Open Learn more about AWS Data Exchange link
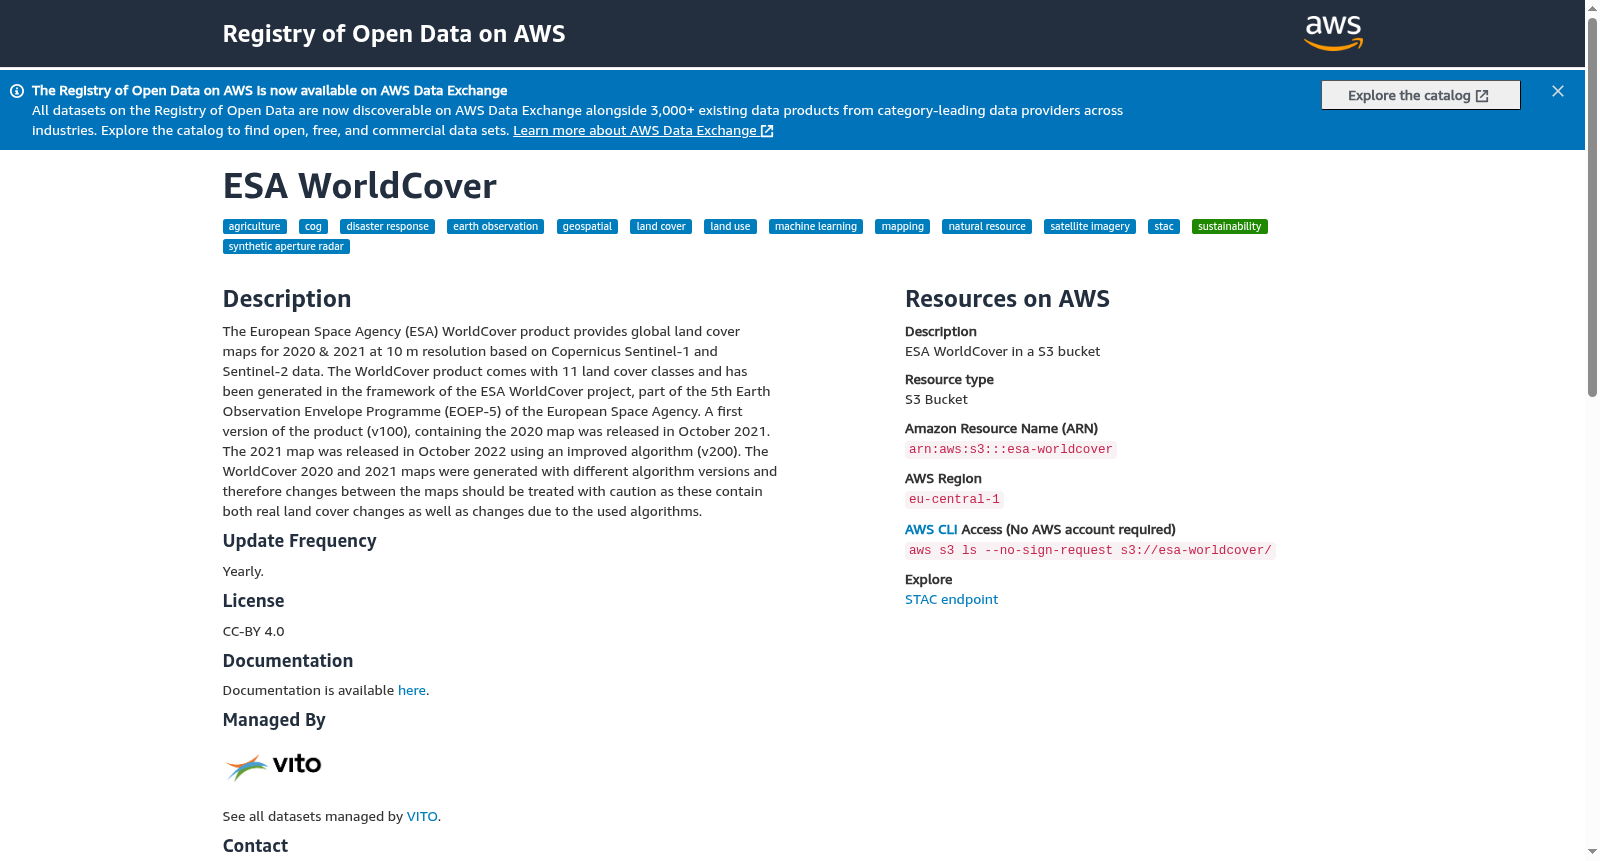This screenshot has width=1600, height=861. click(x=643, y=131)
